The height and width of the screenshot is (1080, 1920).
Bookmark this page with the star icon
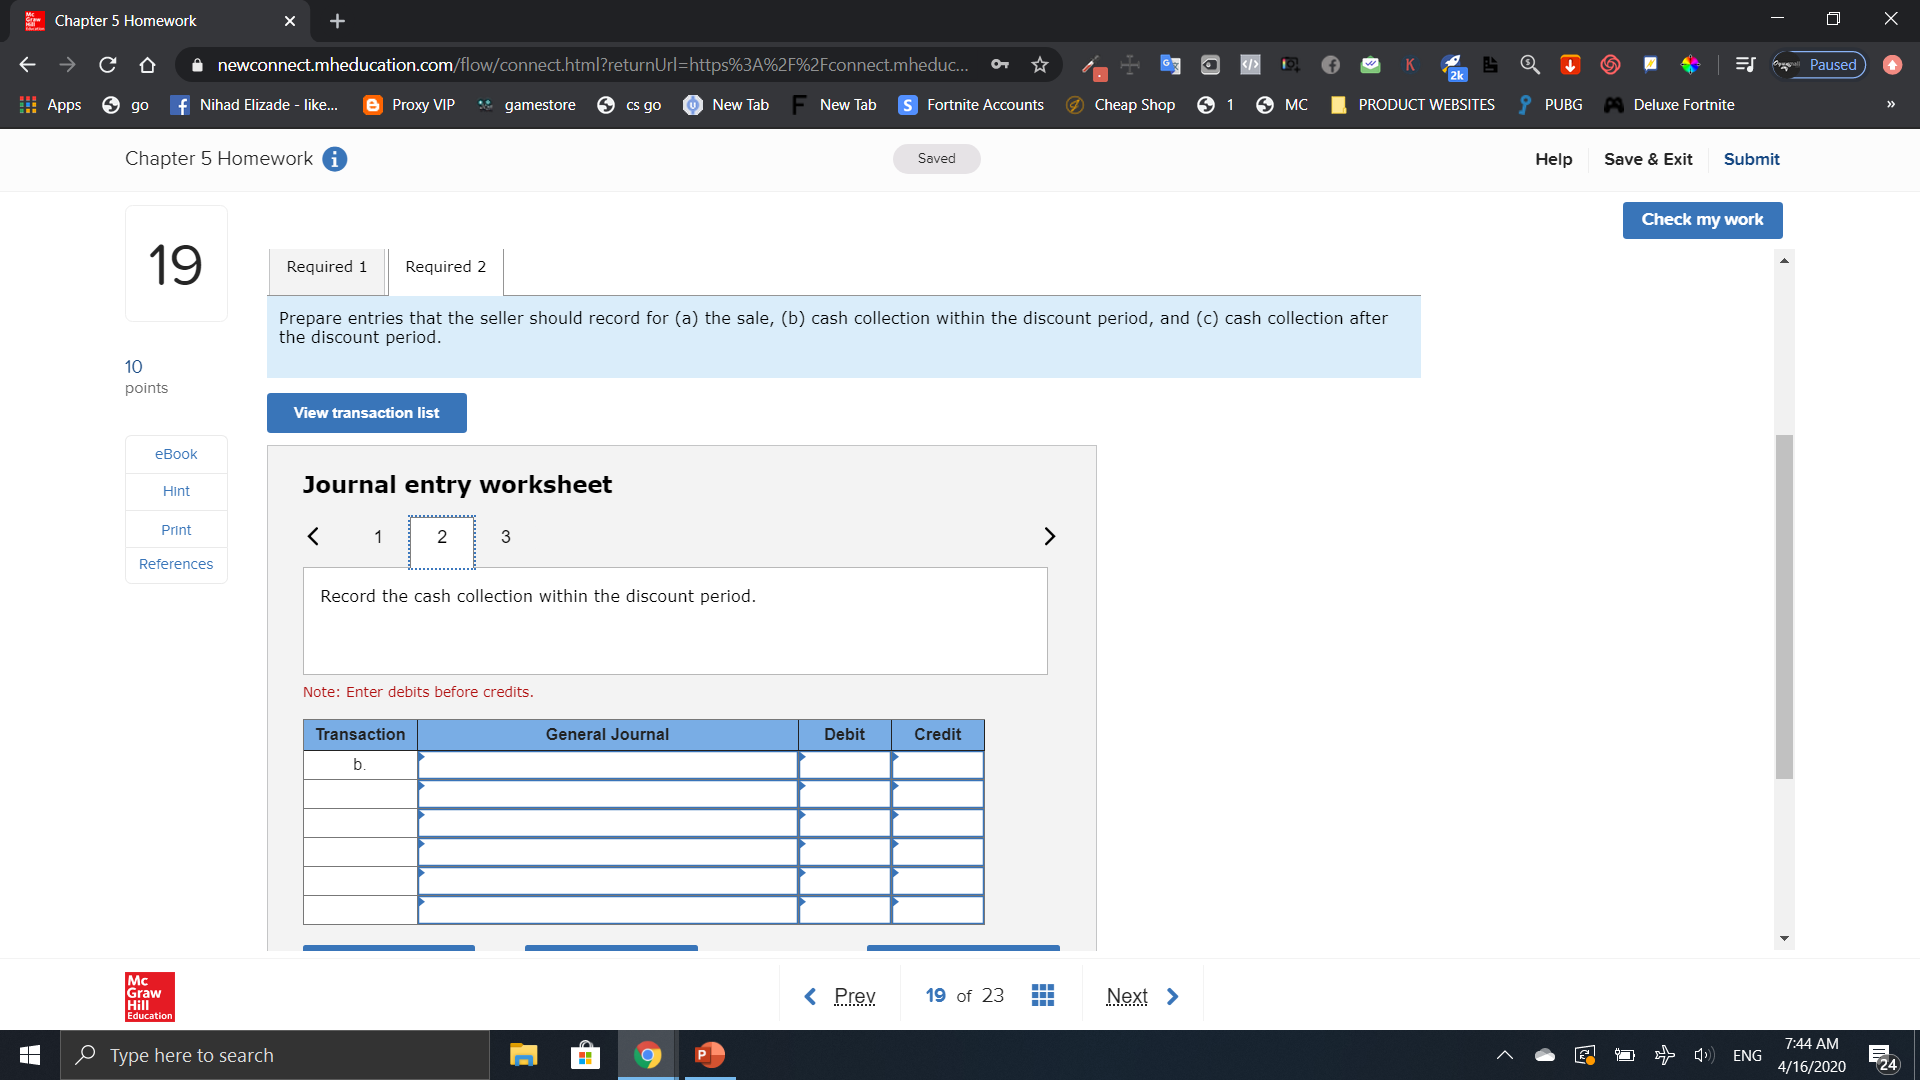(x=1040, y=64)
